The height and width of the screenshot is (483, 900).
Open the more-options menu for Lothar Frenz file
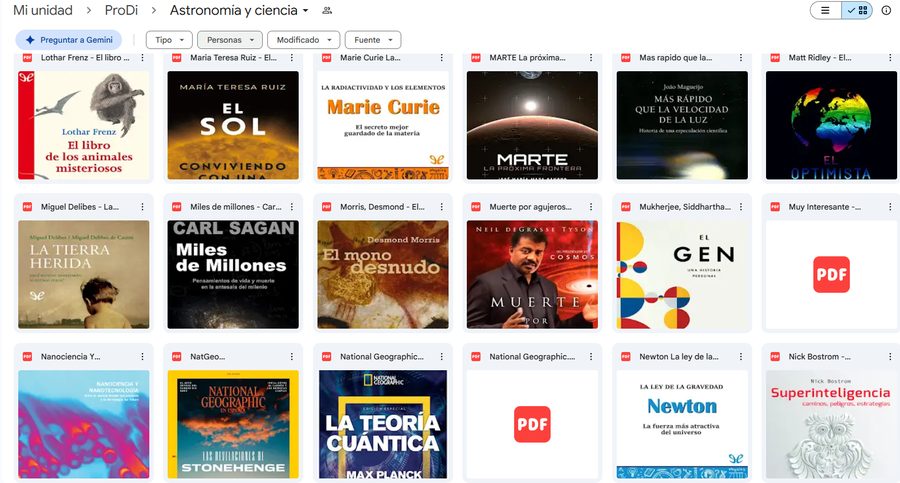tap(142, 57)
